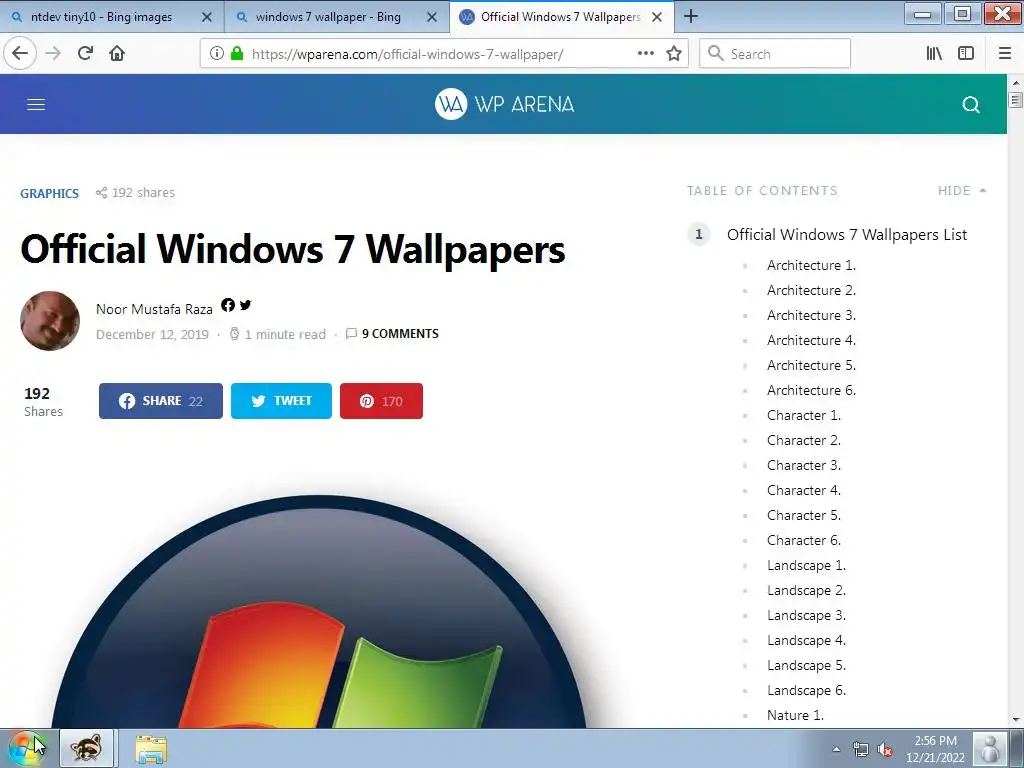Click the WP Arena logo
This screenshot has width=1024, height=768.
coord(504,104)
